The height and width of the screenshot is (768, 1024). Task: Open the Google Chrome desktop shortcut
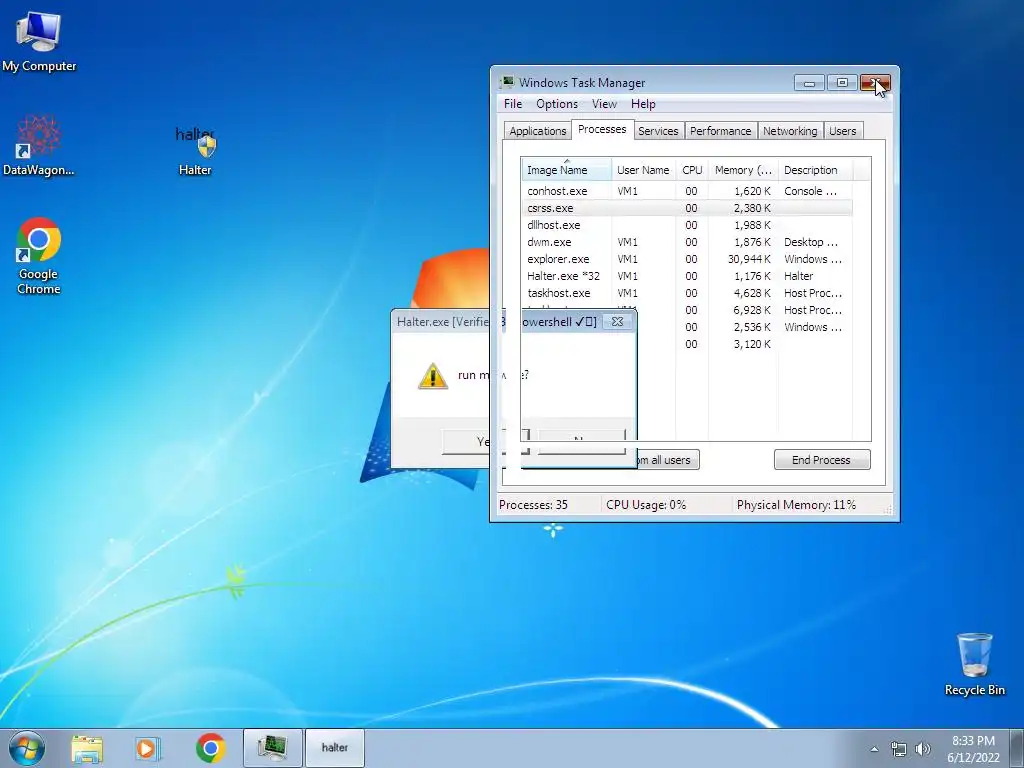pyautogui.click(x=39, y=255)
